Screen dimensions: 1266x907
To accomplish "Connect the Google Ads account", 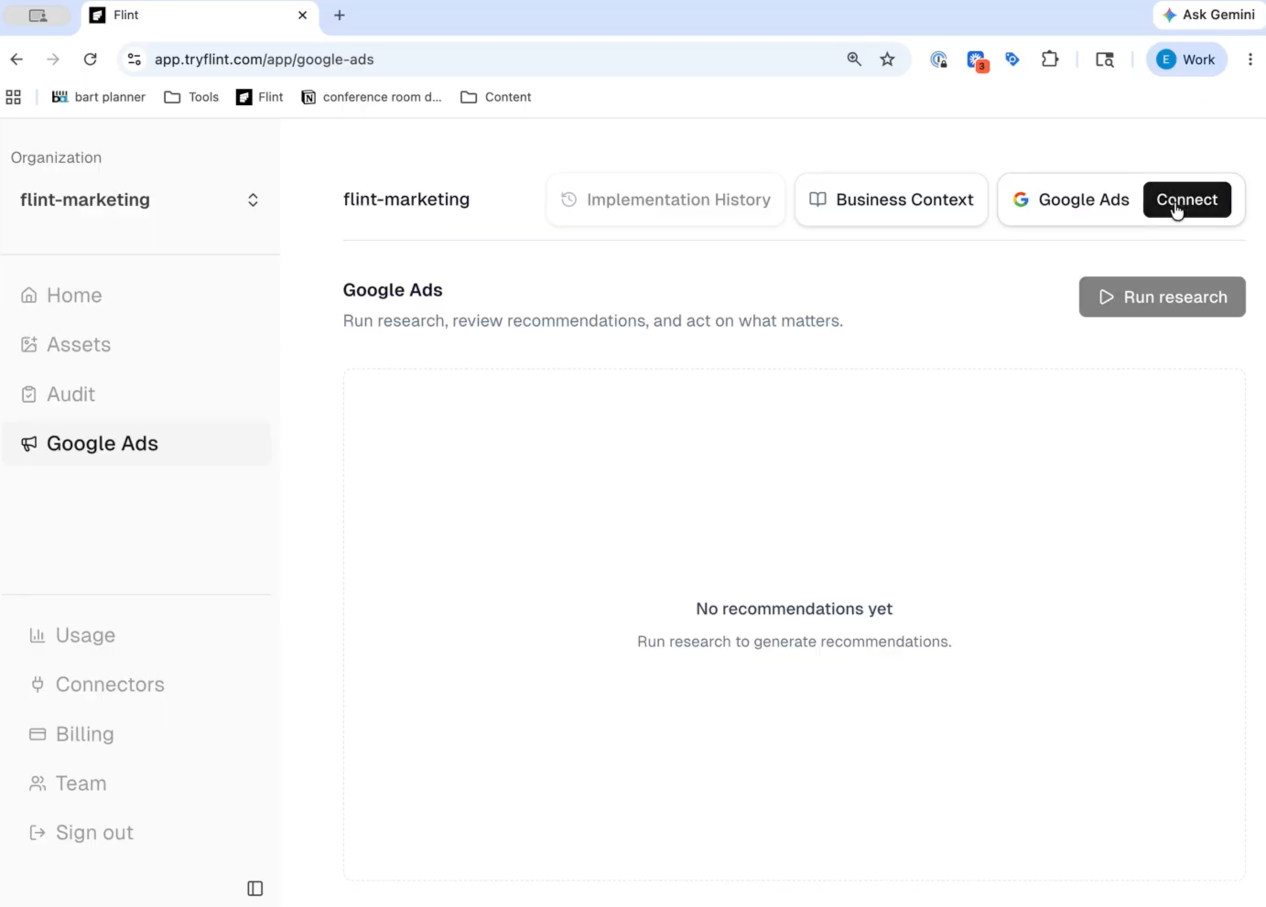I will coord(1187,199).
